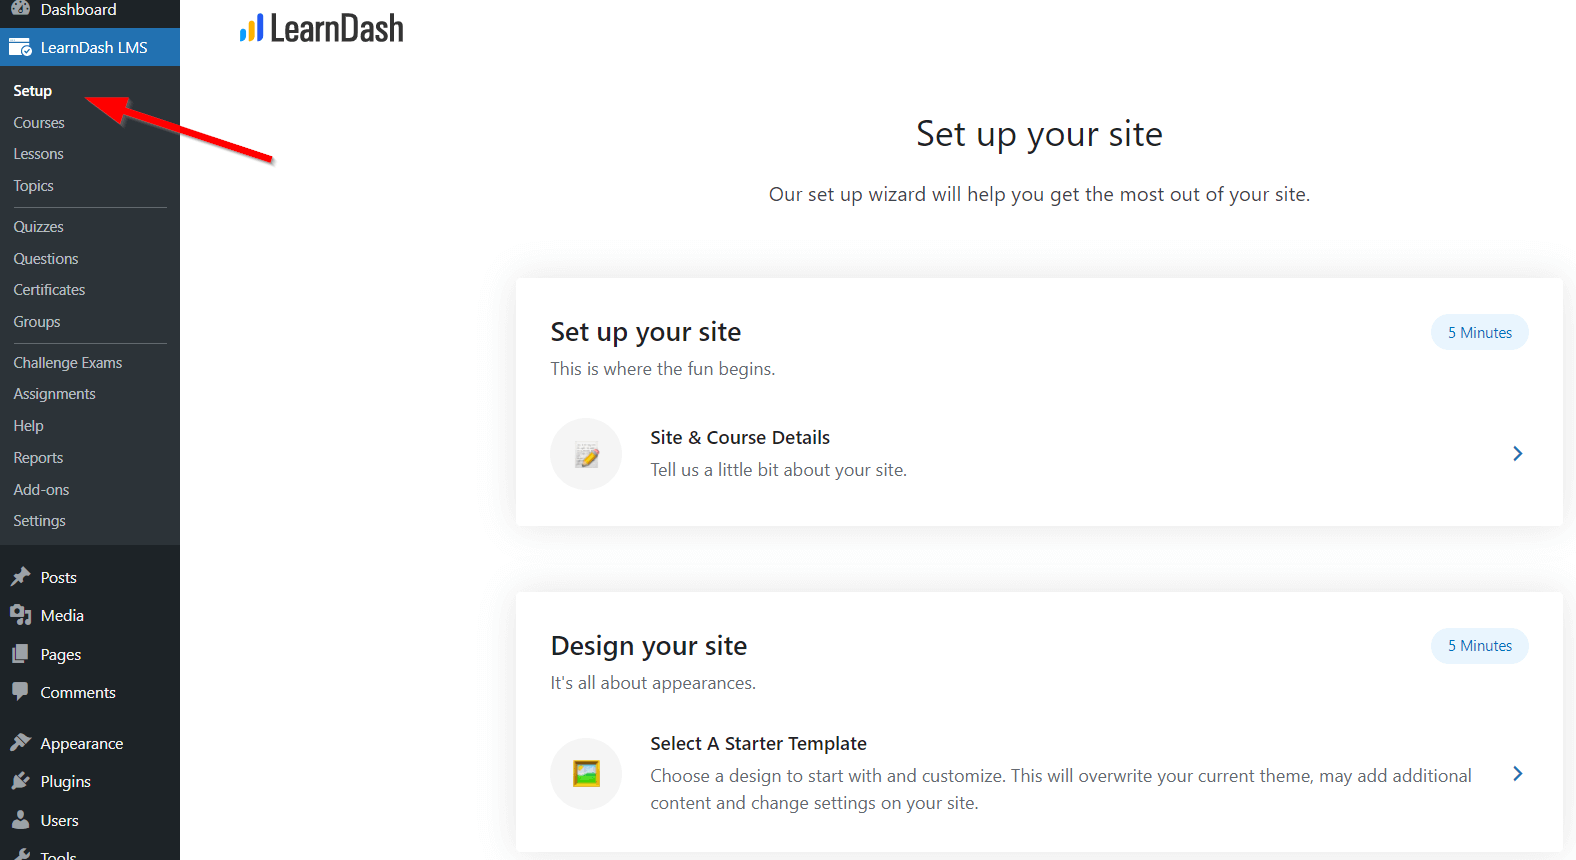Click the Dashboard gauge icon
The width and height of the screenshot is (1576, 860).
pyautogui.click(x=20, y=8)
